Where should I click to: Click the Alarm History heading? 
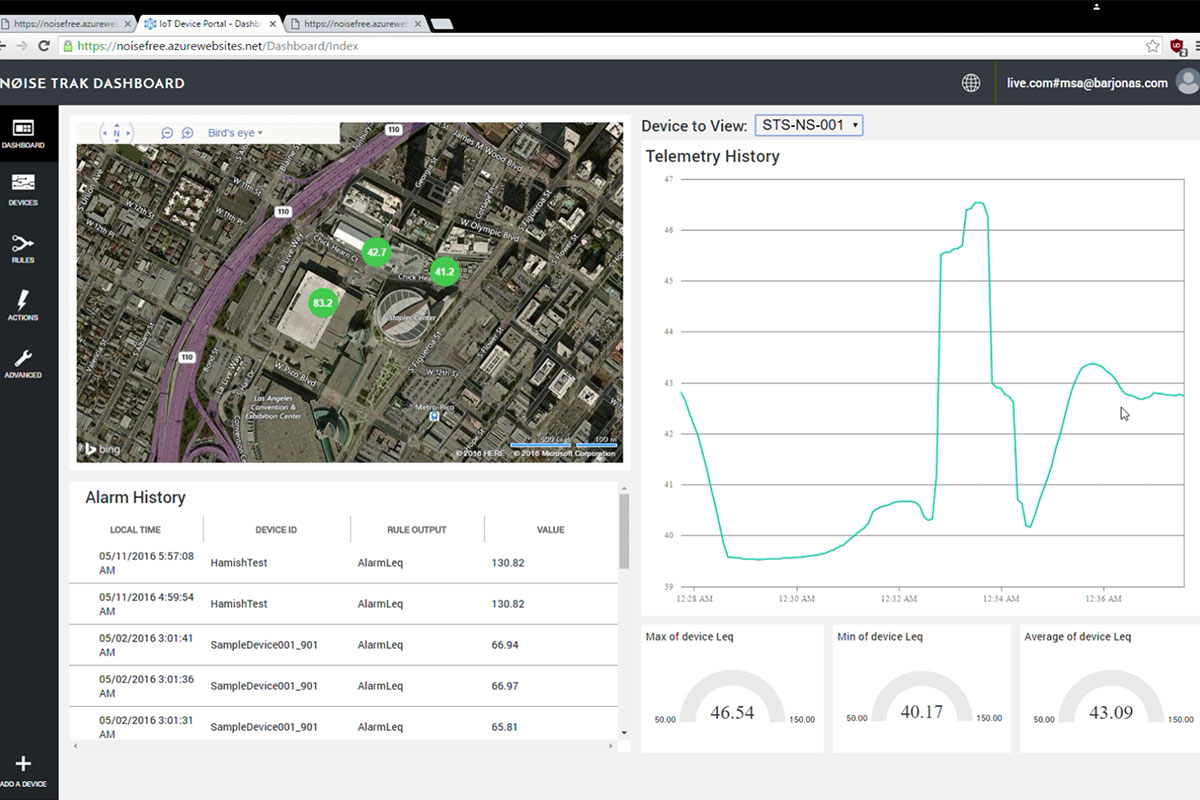click(135, 497)
